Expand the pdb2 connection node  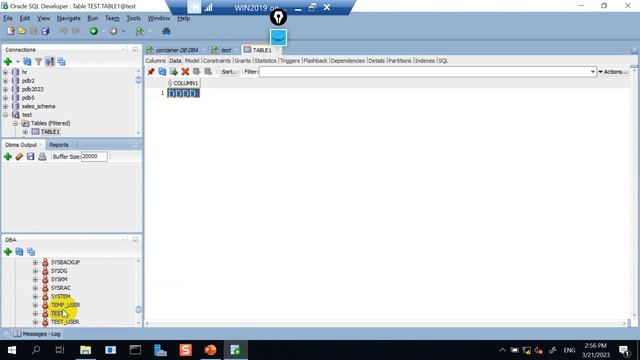click(x=5, y=81)
